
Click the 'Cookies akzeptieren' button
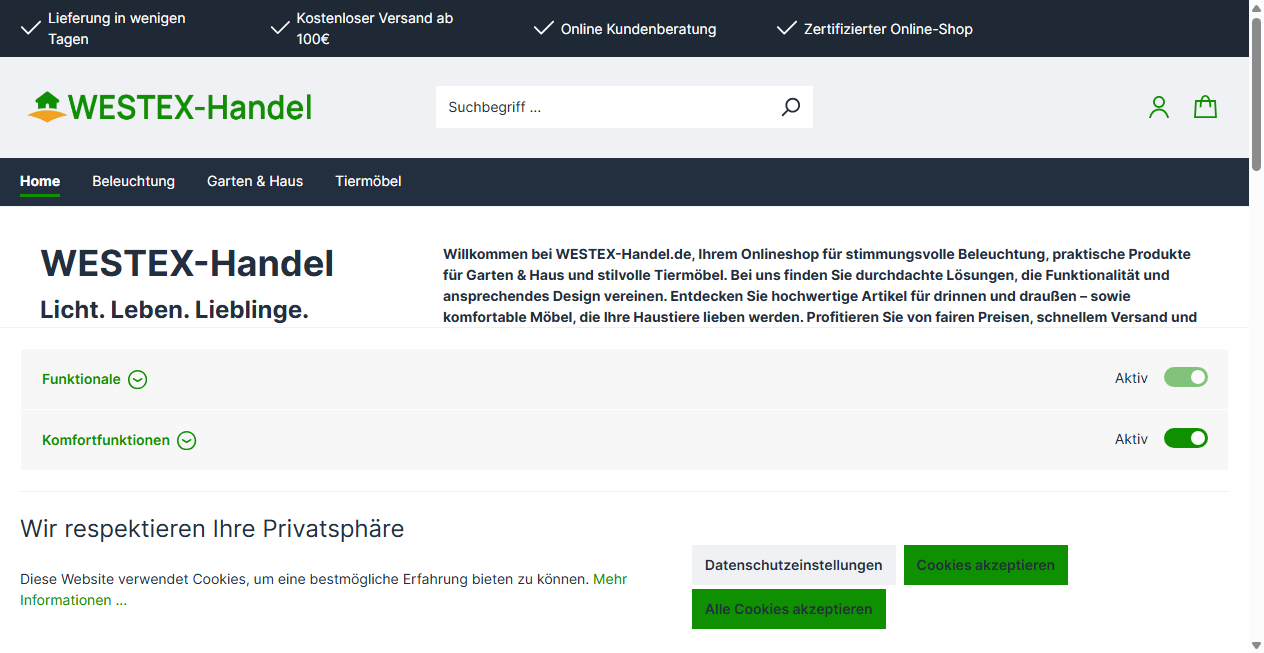click(985, 564)
